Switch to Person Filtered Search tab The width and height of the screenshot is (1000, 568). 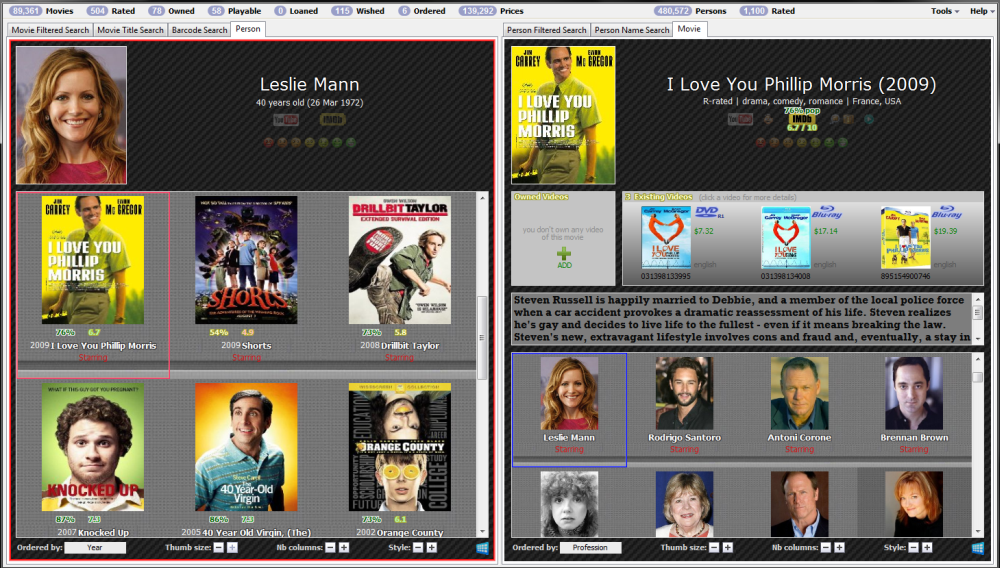[547, 30]
